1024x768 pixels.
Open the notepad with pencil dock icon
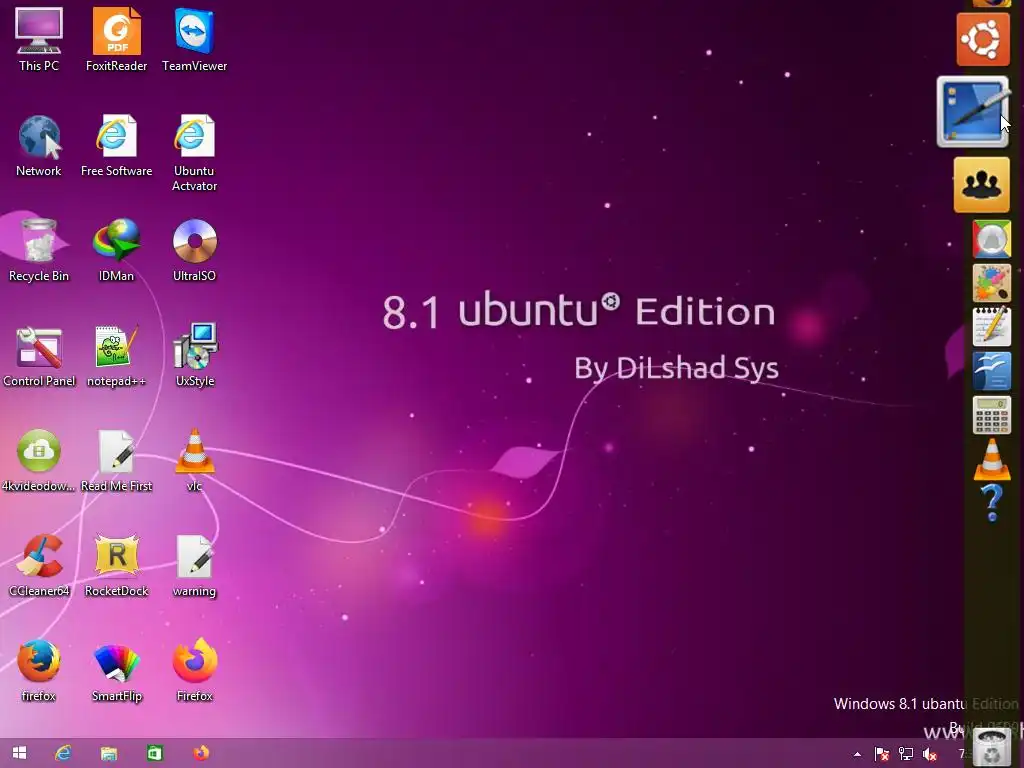[x=991, y=327]
